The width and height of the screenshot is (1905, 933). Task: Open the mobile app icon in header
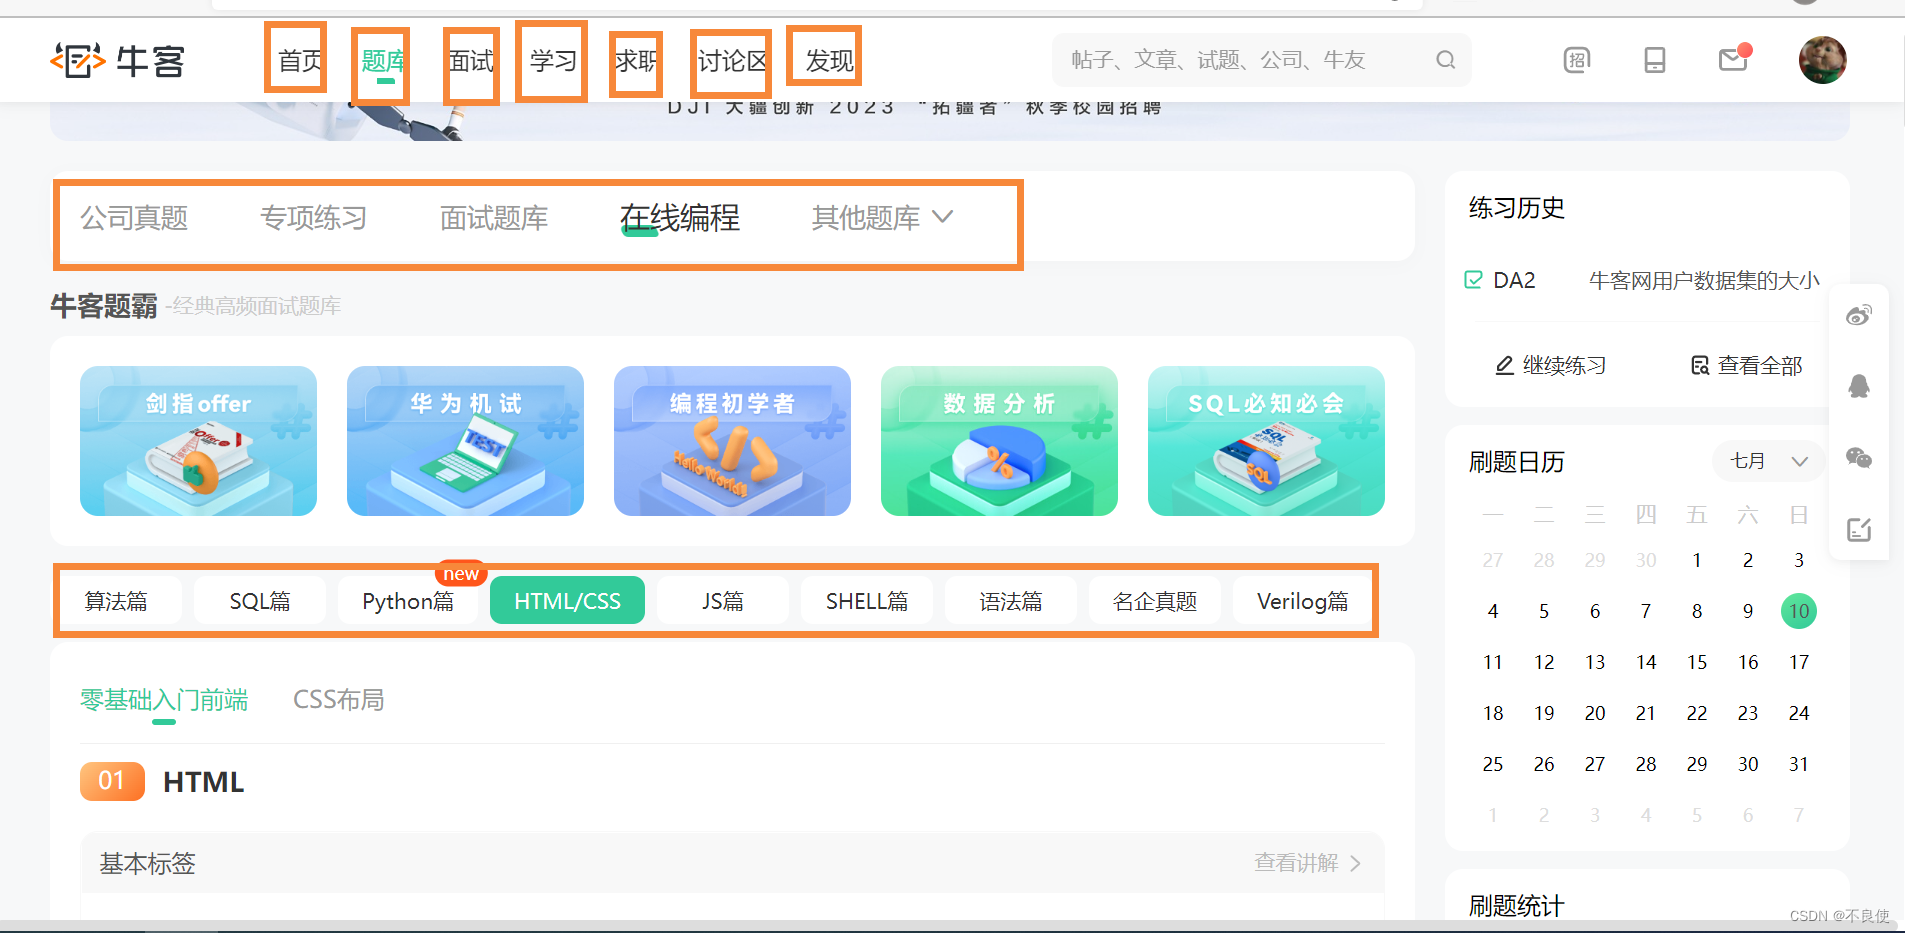(1655, 60)
